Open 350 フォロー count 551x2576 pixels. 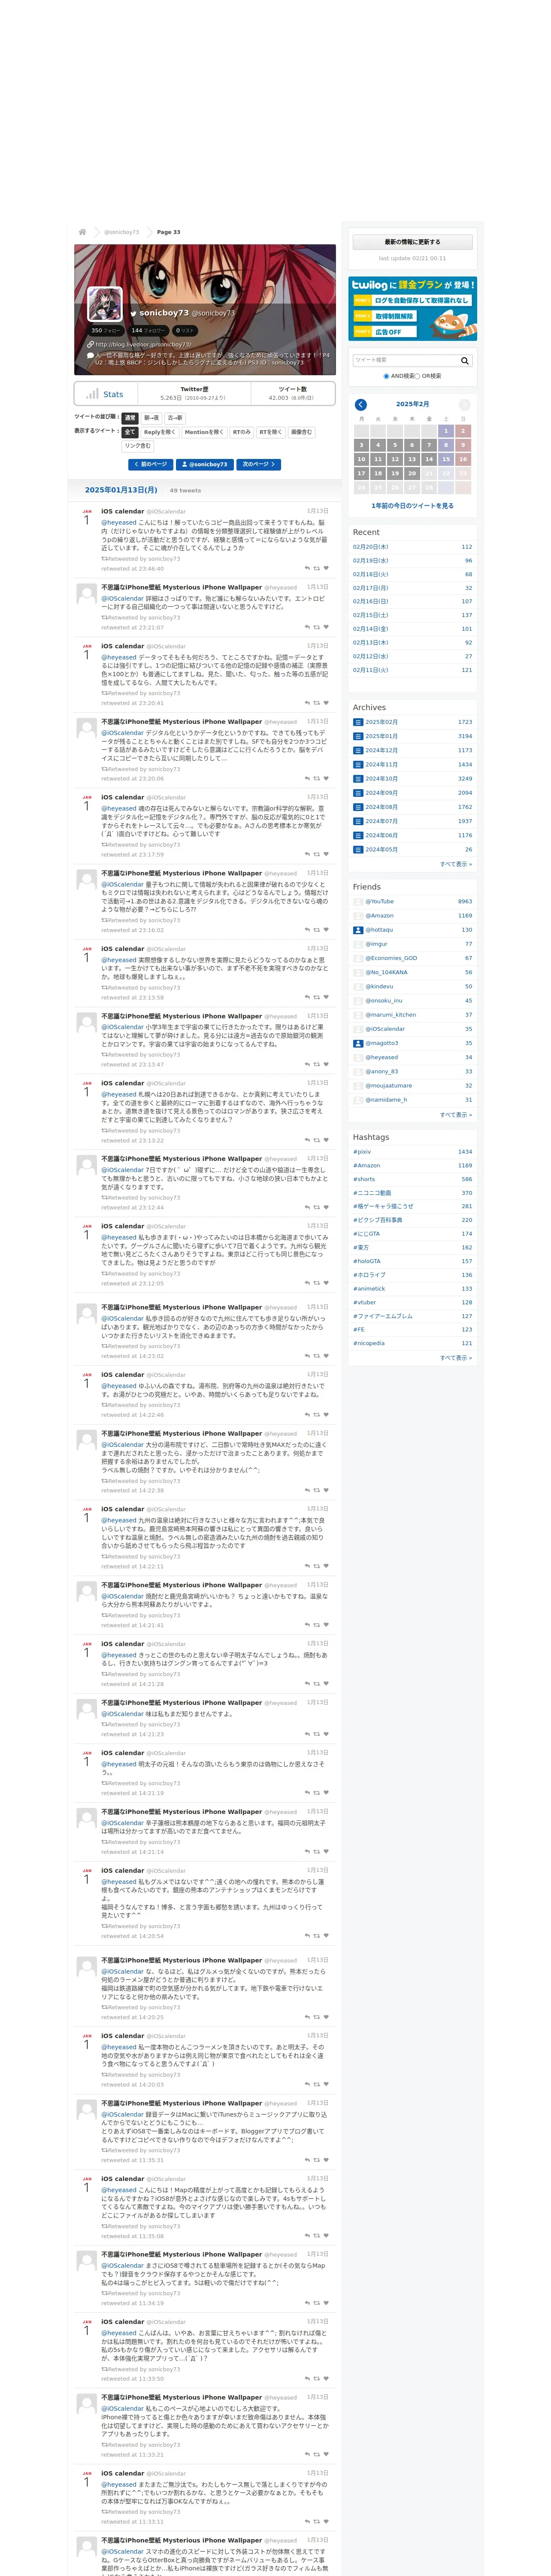coord(105,330)
